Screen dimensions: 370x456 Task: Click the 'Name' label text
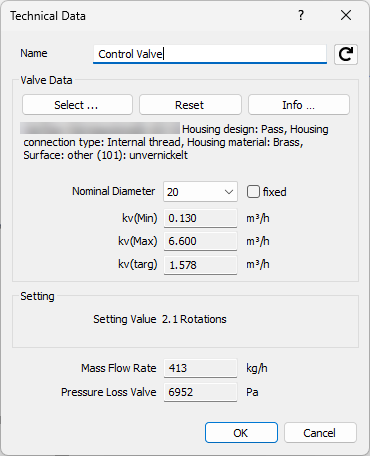(34, 53)
